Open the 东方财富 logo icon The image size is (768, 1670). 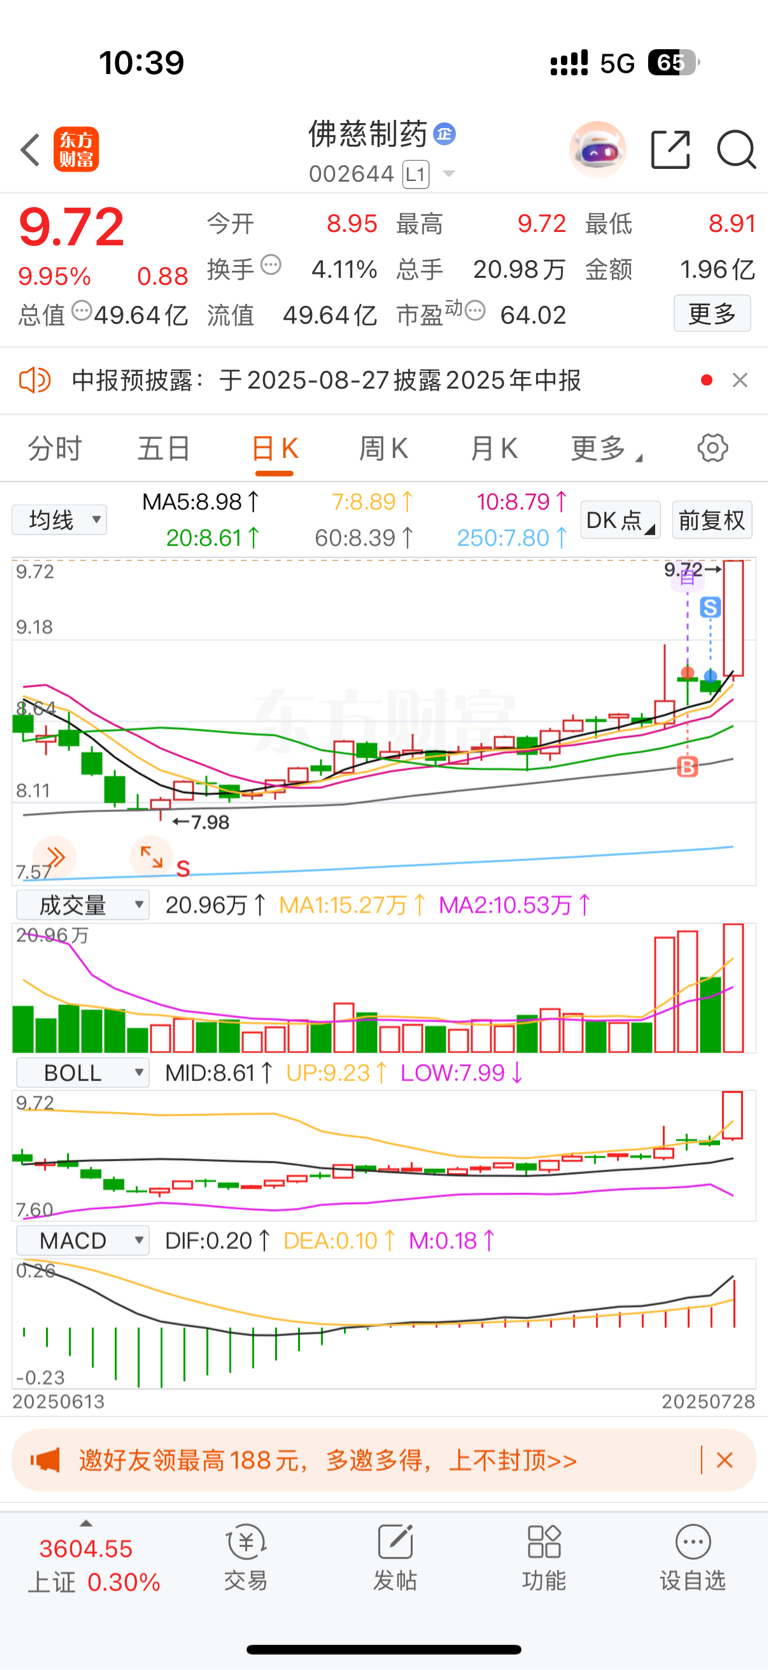tap(76, 150)
